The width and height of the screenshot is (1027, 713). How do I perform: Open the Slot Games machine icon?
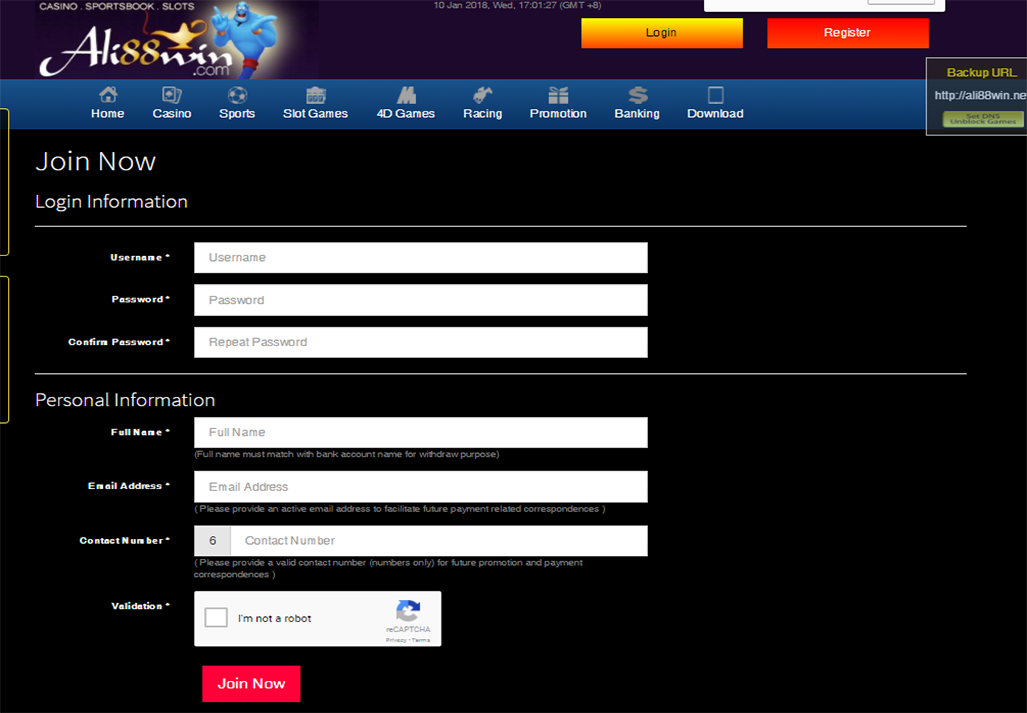(316, 96)
